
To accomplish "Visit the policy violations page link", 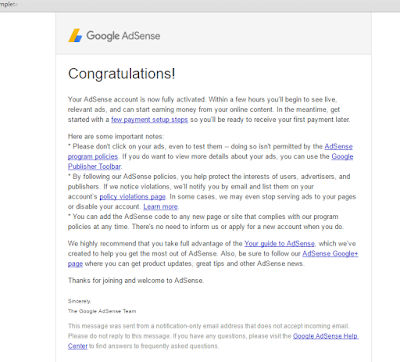I will tap(132, 197).
